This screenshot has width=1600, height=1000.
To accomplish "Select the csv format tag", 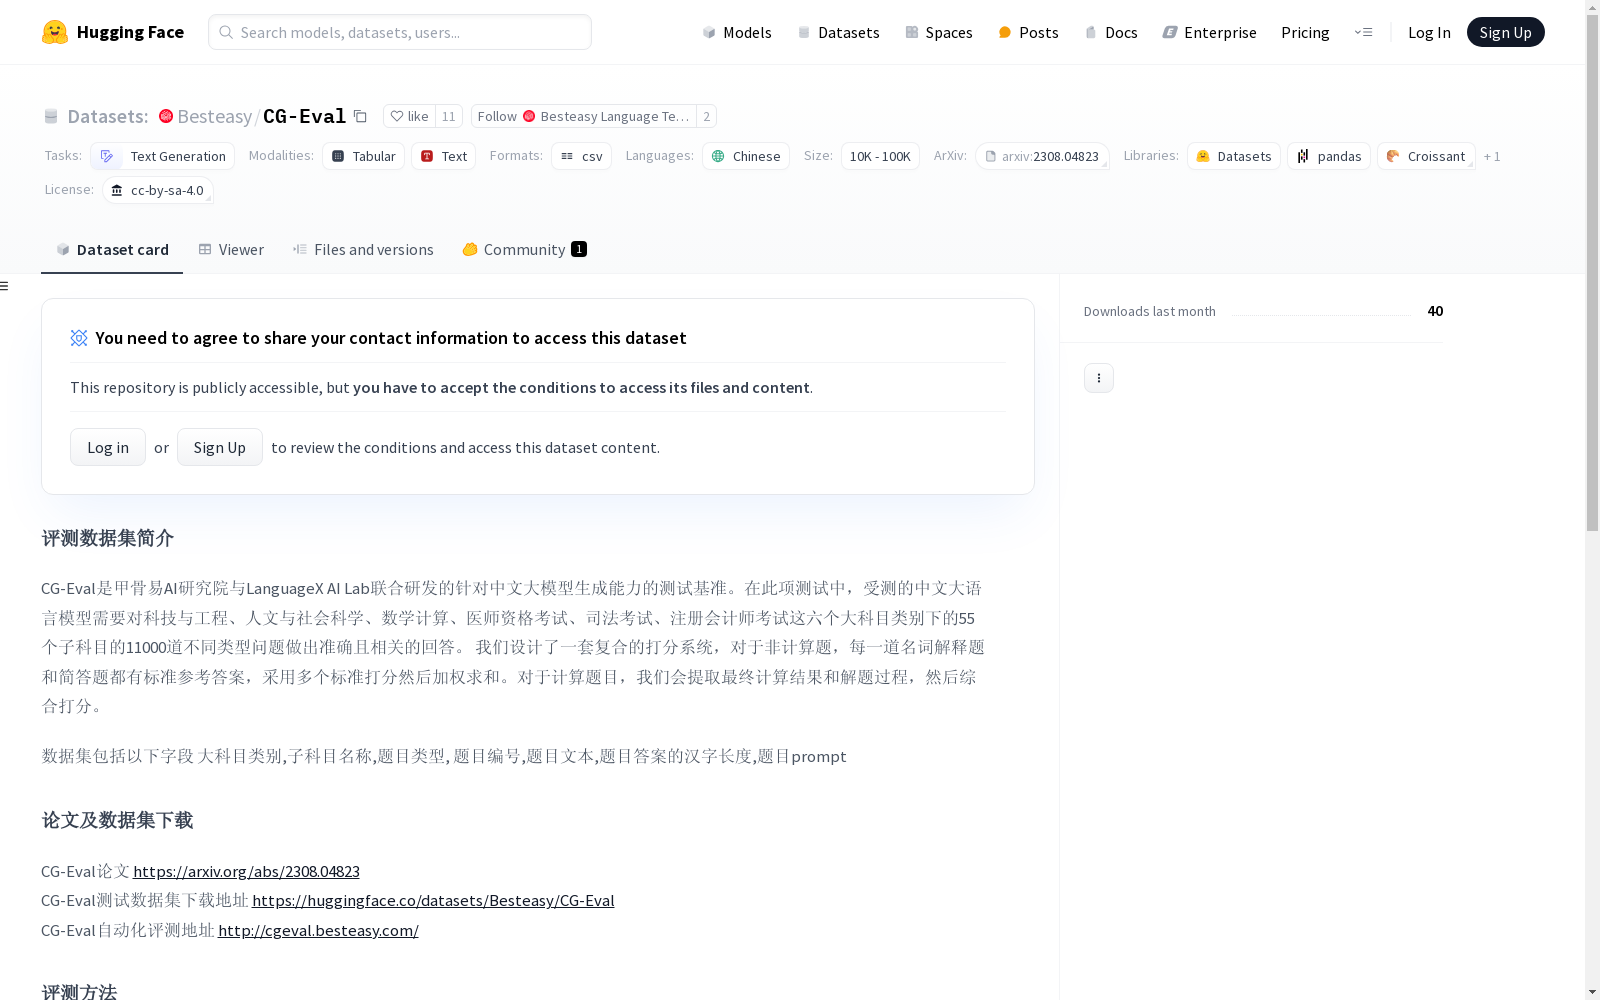I will point(581,156).
